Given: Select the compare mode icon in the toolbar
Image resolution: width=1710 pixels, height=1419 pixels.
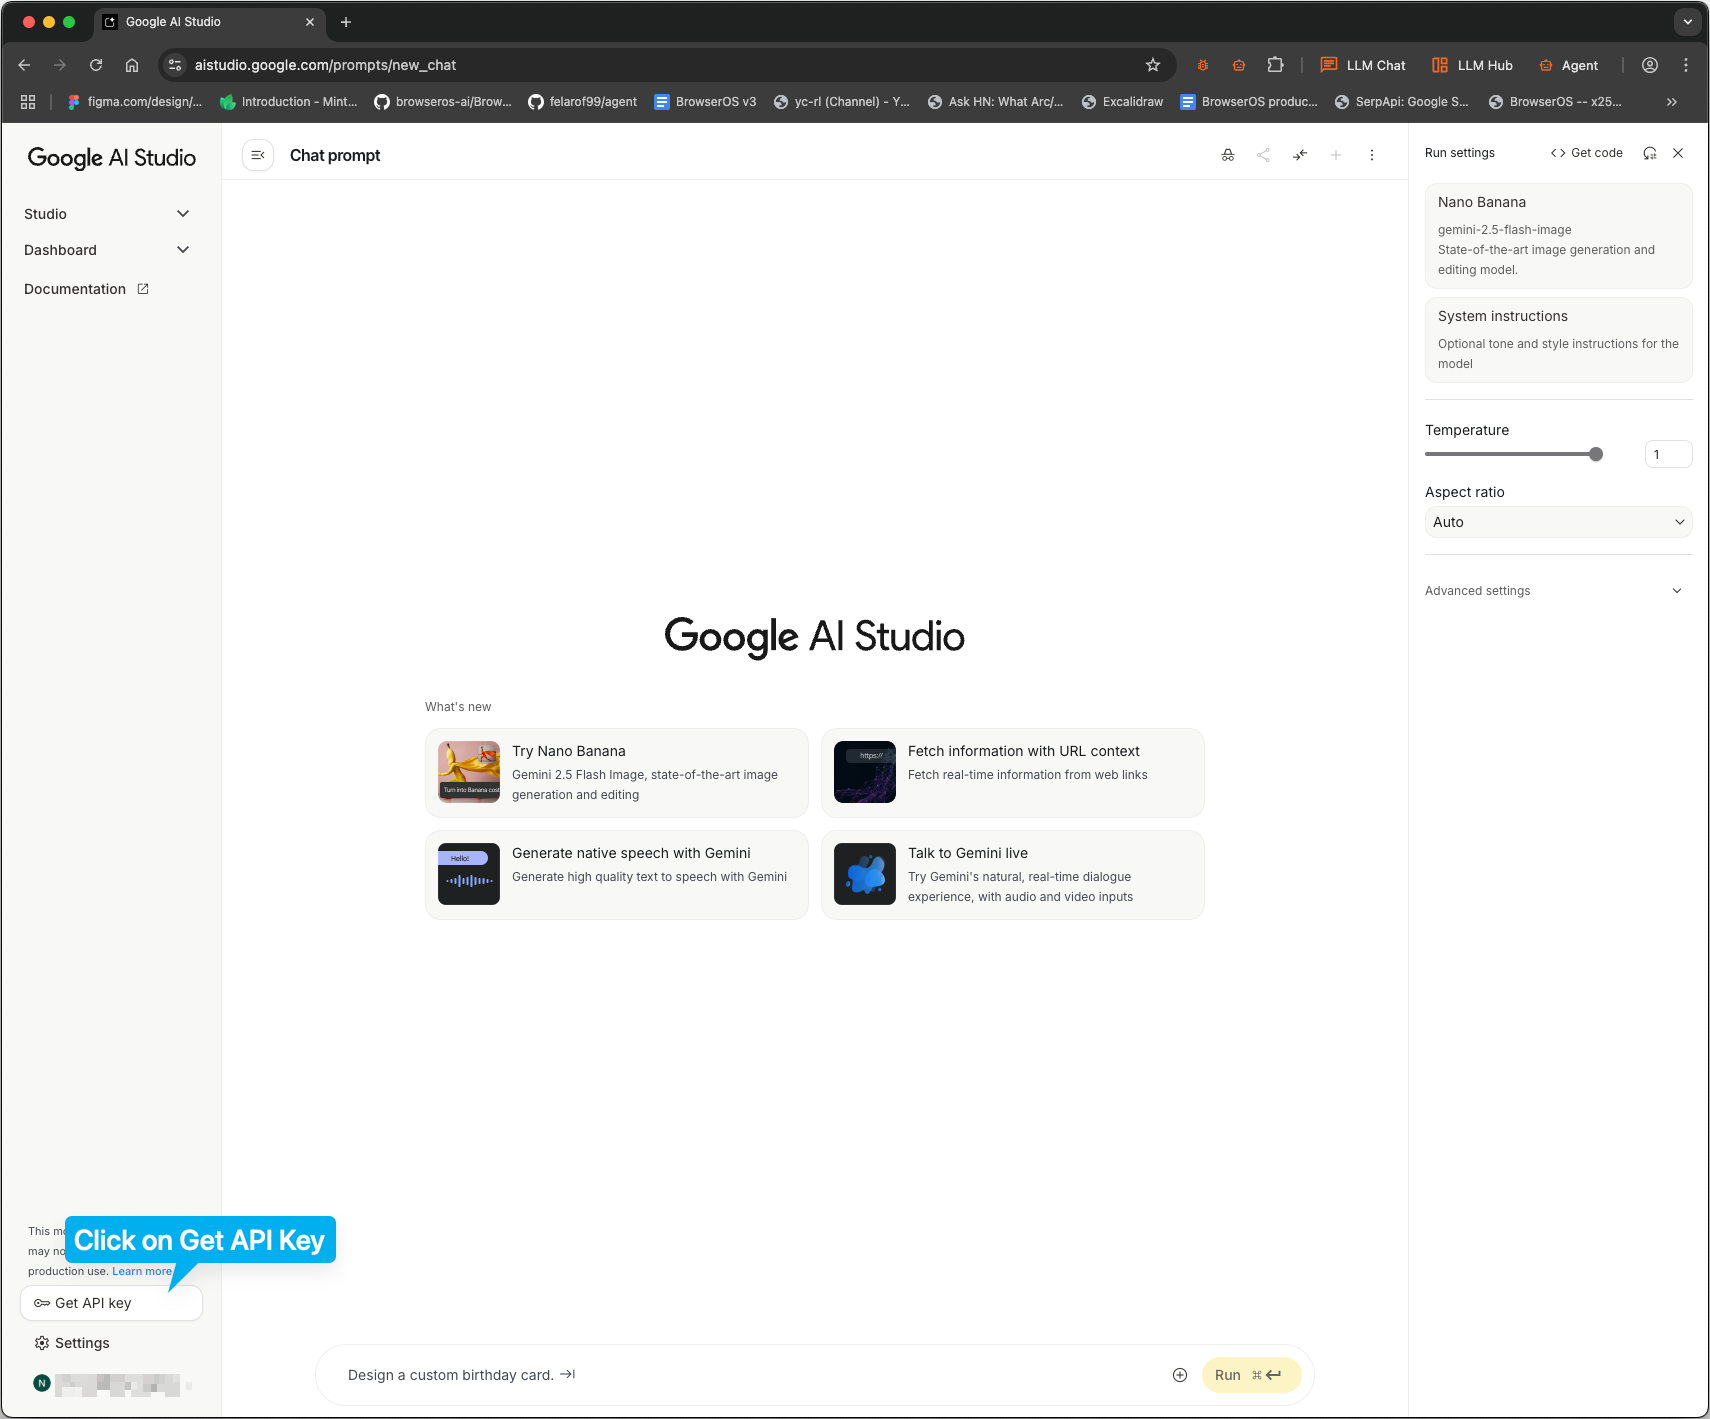Looking at the screenshot, I should 1300,155.
